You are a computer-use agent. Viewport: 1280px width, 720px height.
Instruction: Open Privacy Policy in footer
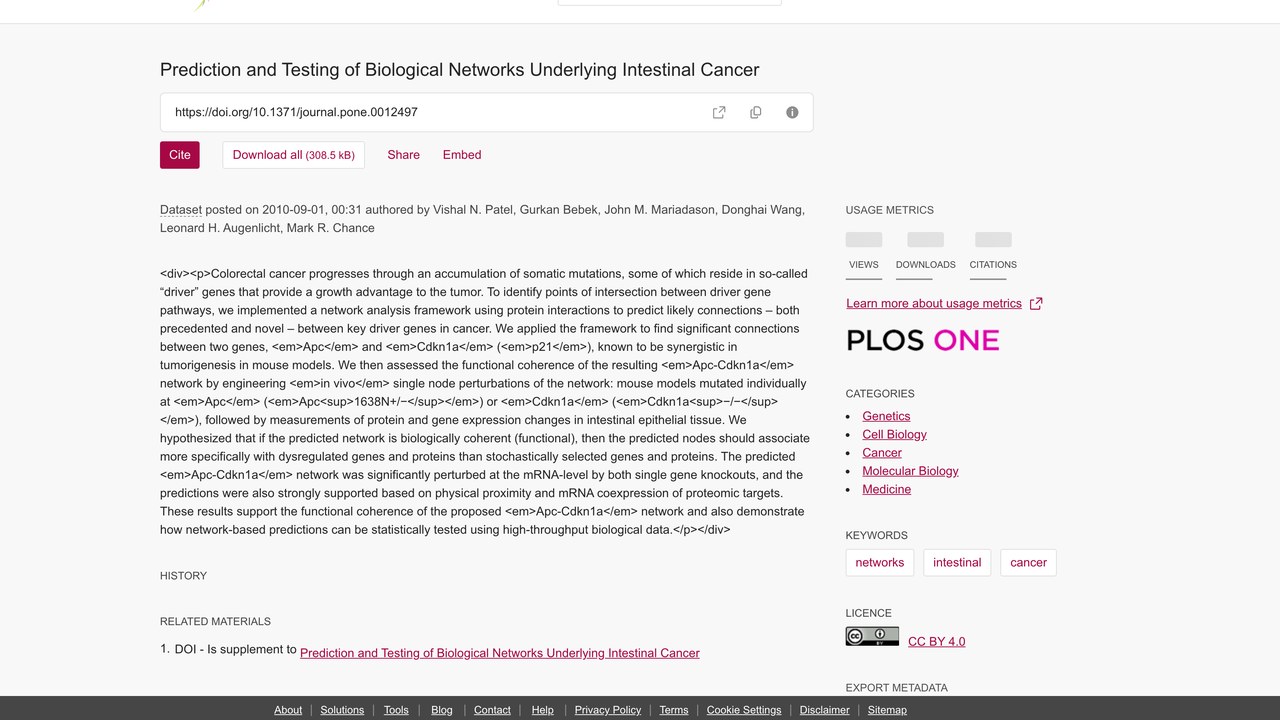pyautogui.click(x=608, y=710)
